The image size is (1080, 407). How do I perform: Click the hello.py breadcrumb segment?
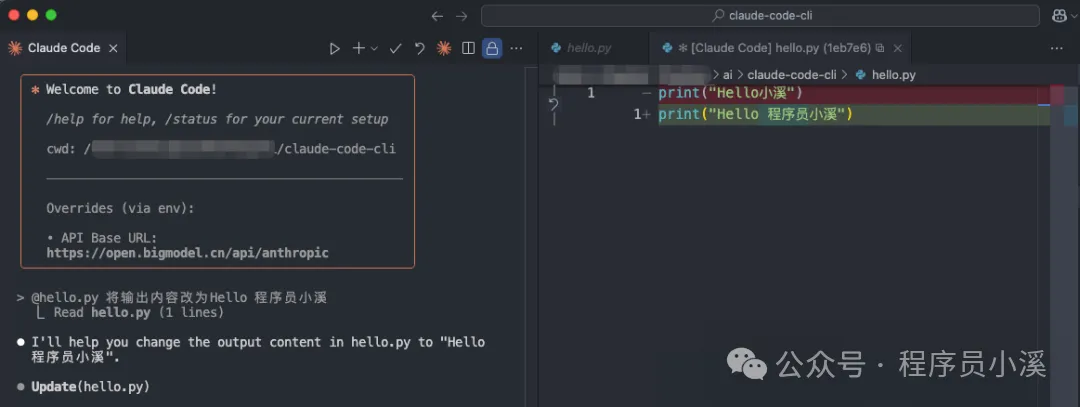coord(893,74)
